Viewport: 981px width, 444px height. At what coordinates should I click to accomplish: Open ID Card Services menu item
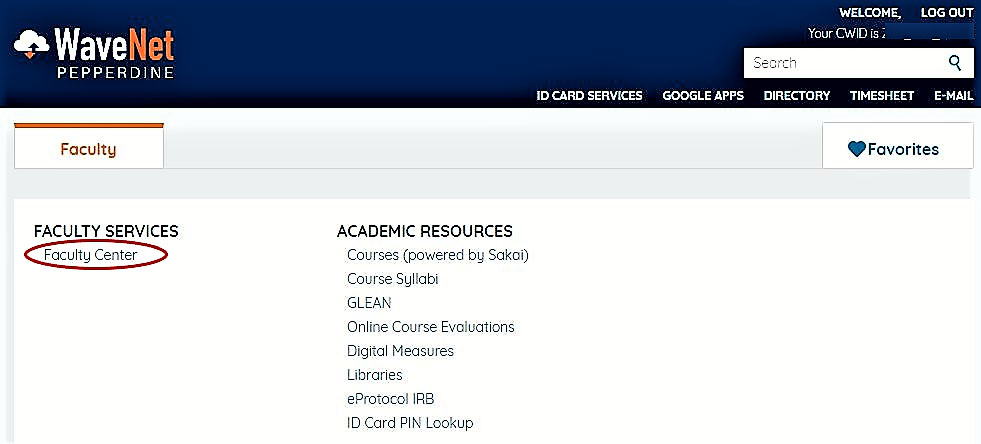coord(589,96)
